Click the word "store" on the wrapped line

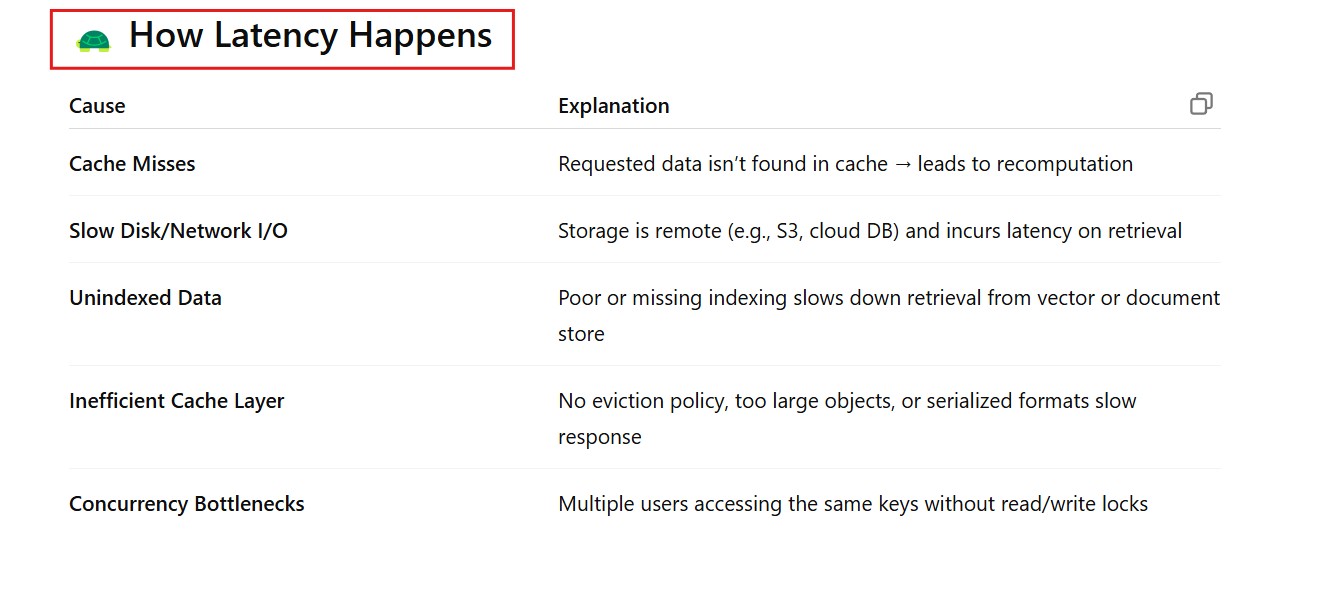pyautogui.click(x=581, y=334)
